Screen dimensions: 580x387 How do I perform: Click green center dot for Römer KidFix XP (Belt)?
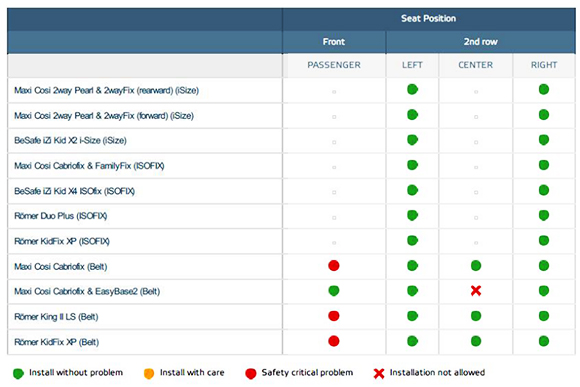tap(476, 341)
